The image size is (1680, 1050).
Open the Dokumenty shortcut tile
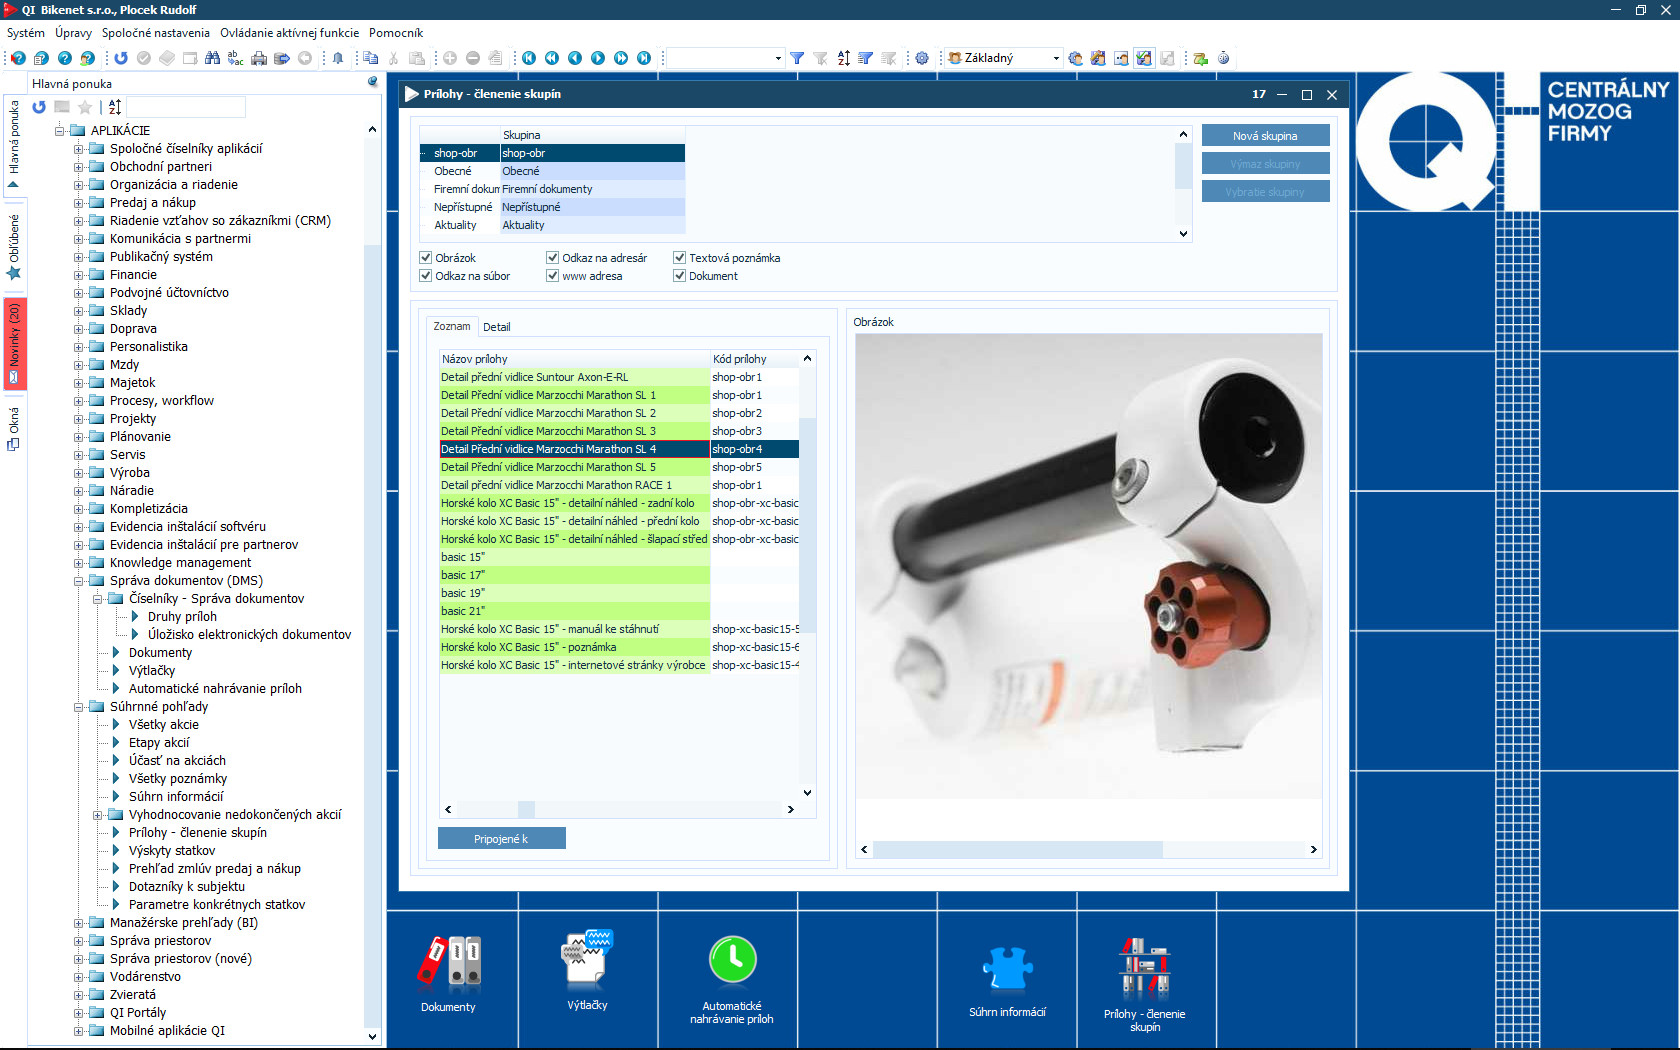pyautogui.click(x=448, y=972)
